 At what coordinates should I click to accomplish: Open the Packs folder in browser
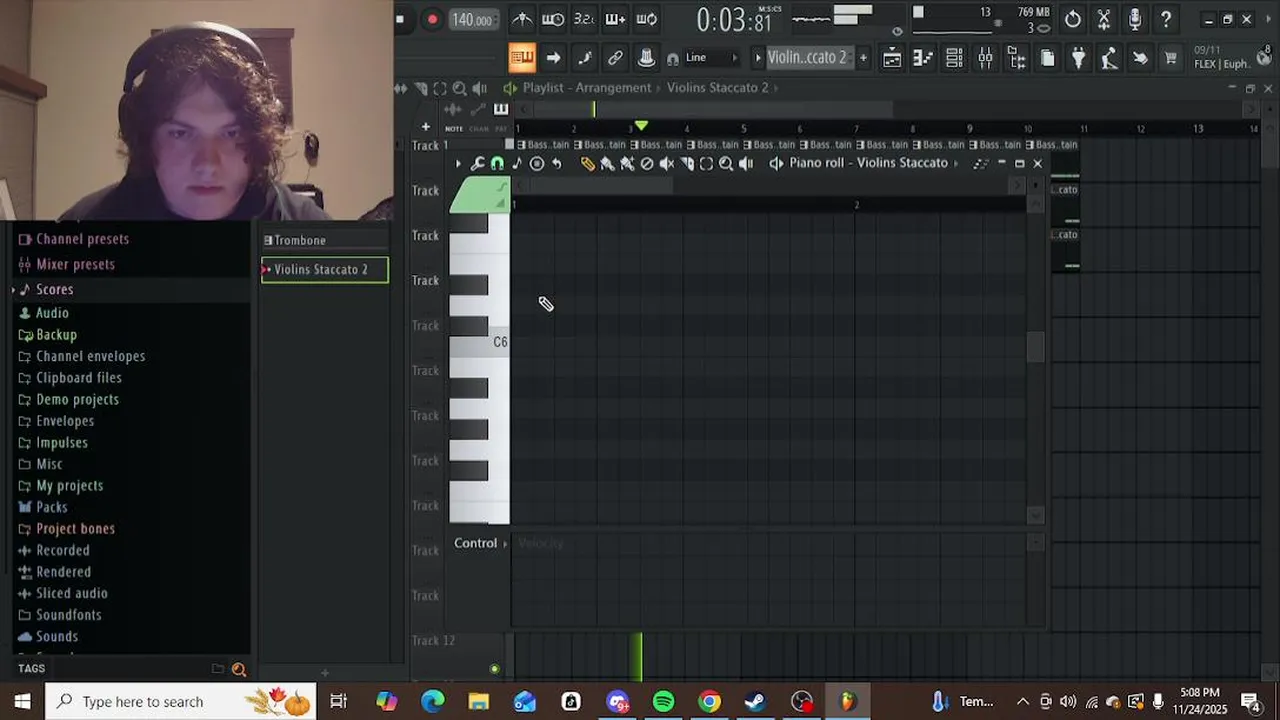pyautogui.click(x=51, y=507)
